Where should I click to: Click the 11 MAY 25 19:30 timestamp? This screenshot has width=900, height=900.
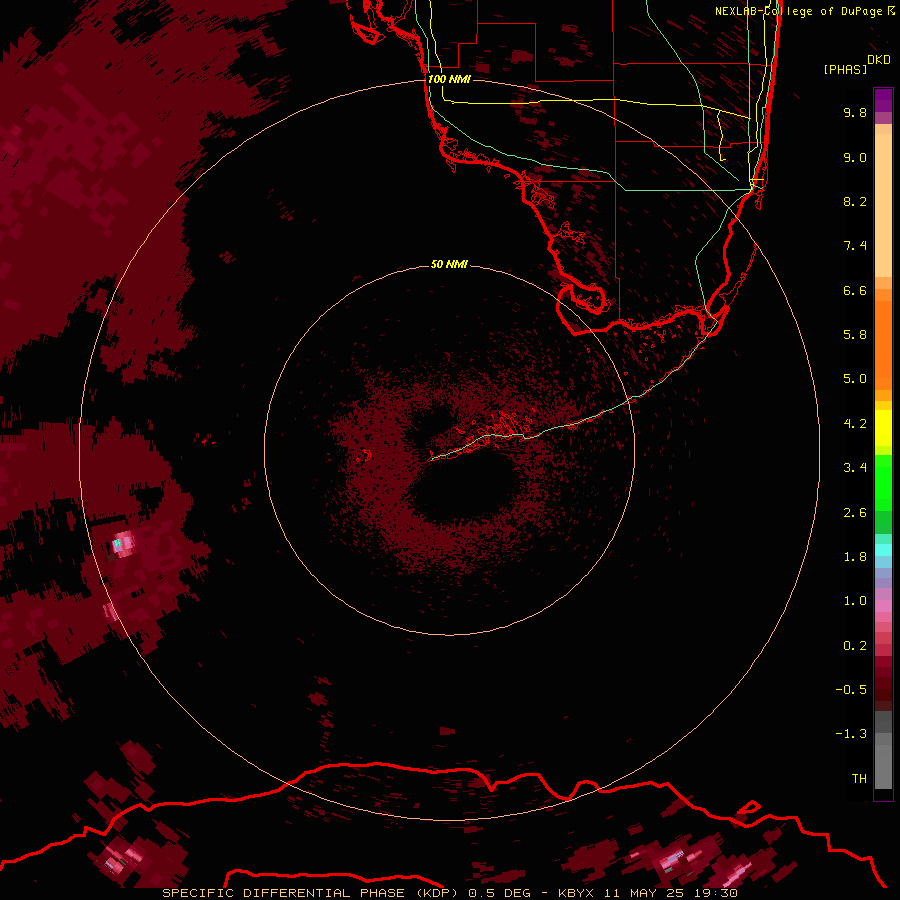pos(670,893)
